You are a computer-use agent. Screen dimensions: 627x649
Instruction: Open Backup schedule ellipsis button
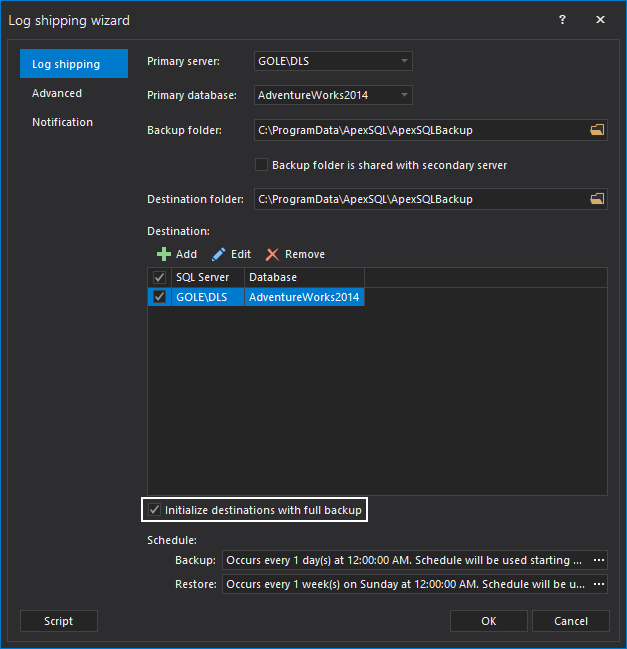599,560
